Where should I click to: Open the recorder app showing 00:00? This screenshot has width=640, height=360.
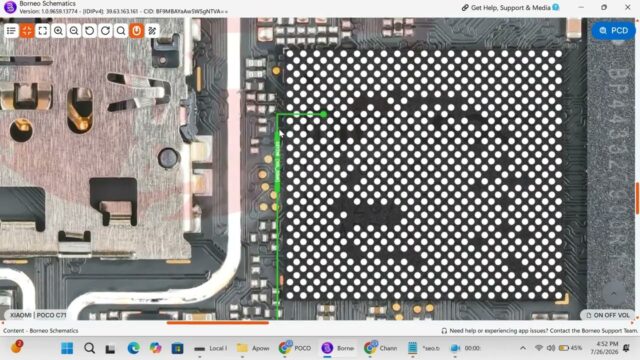465,348
